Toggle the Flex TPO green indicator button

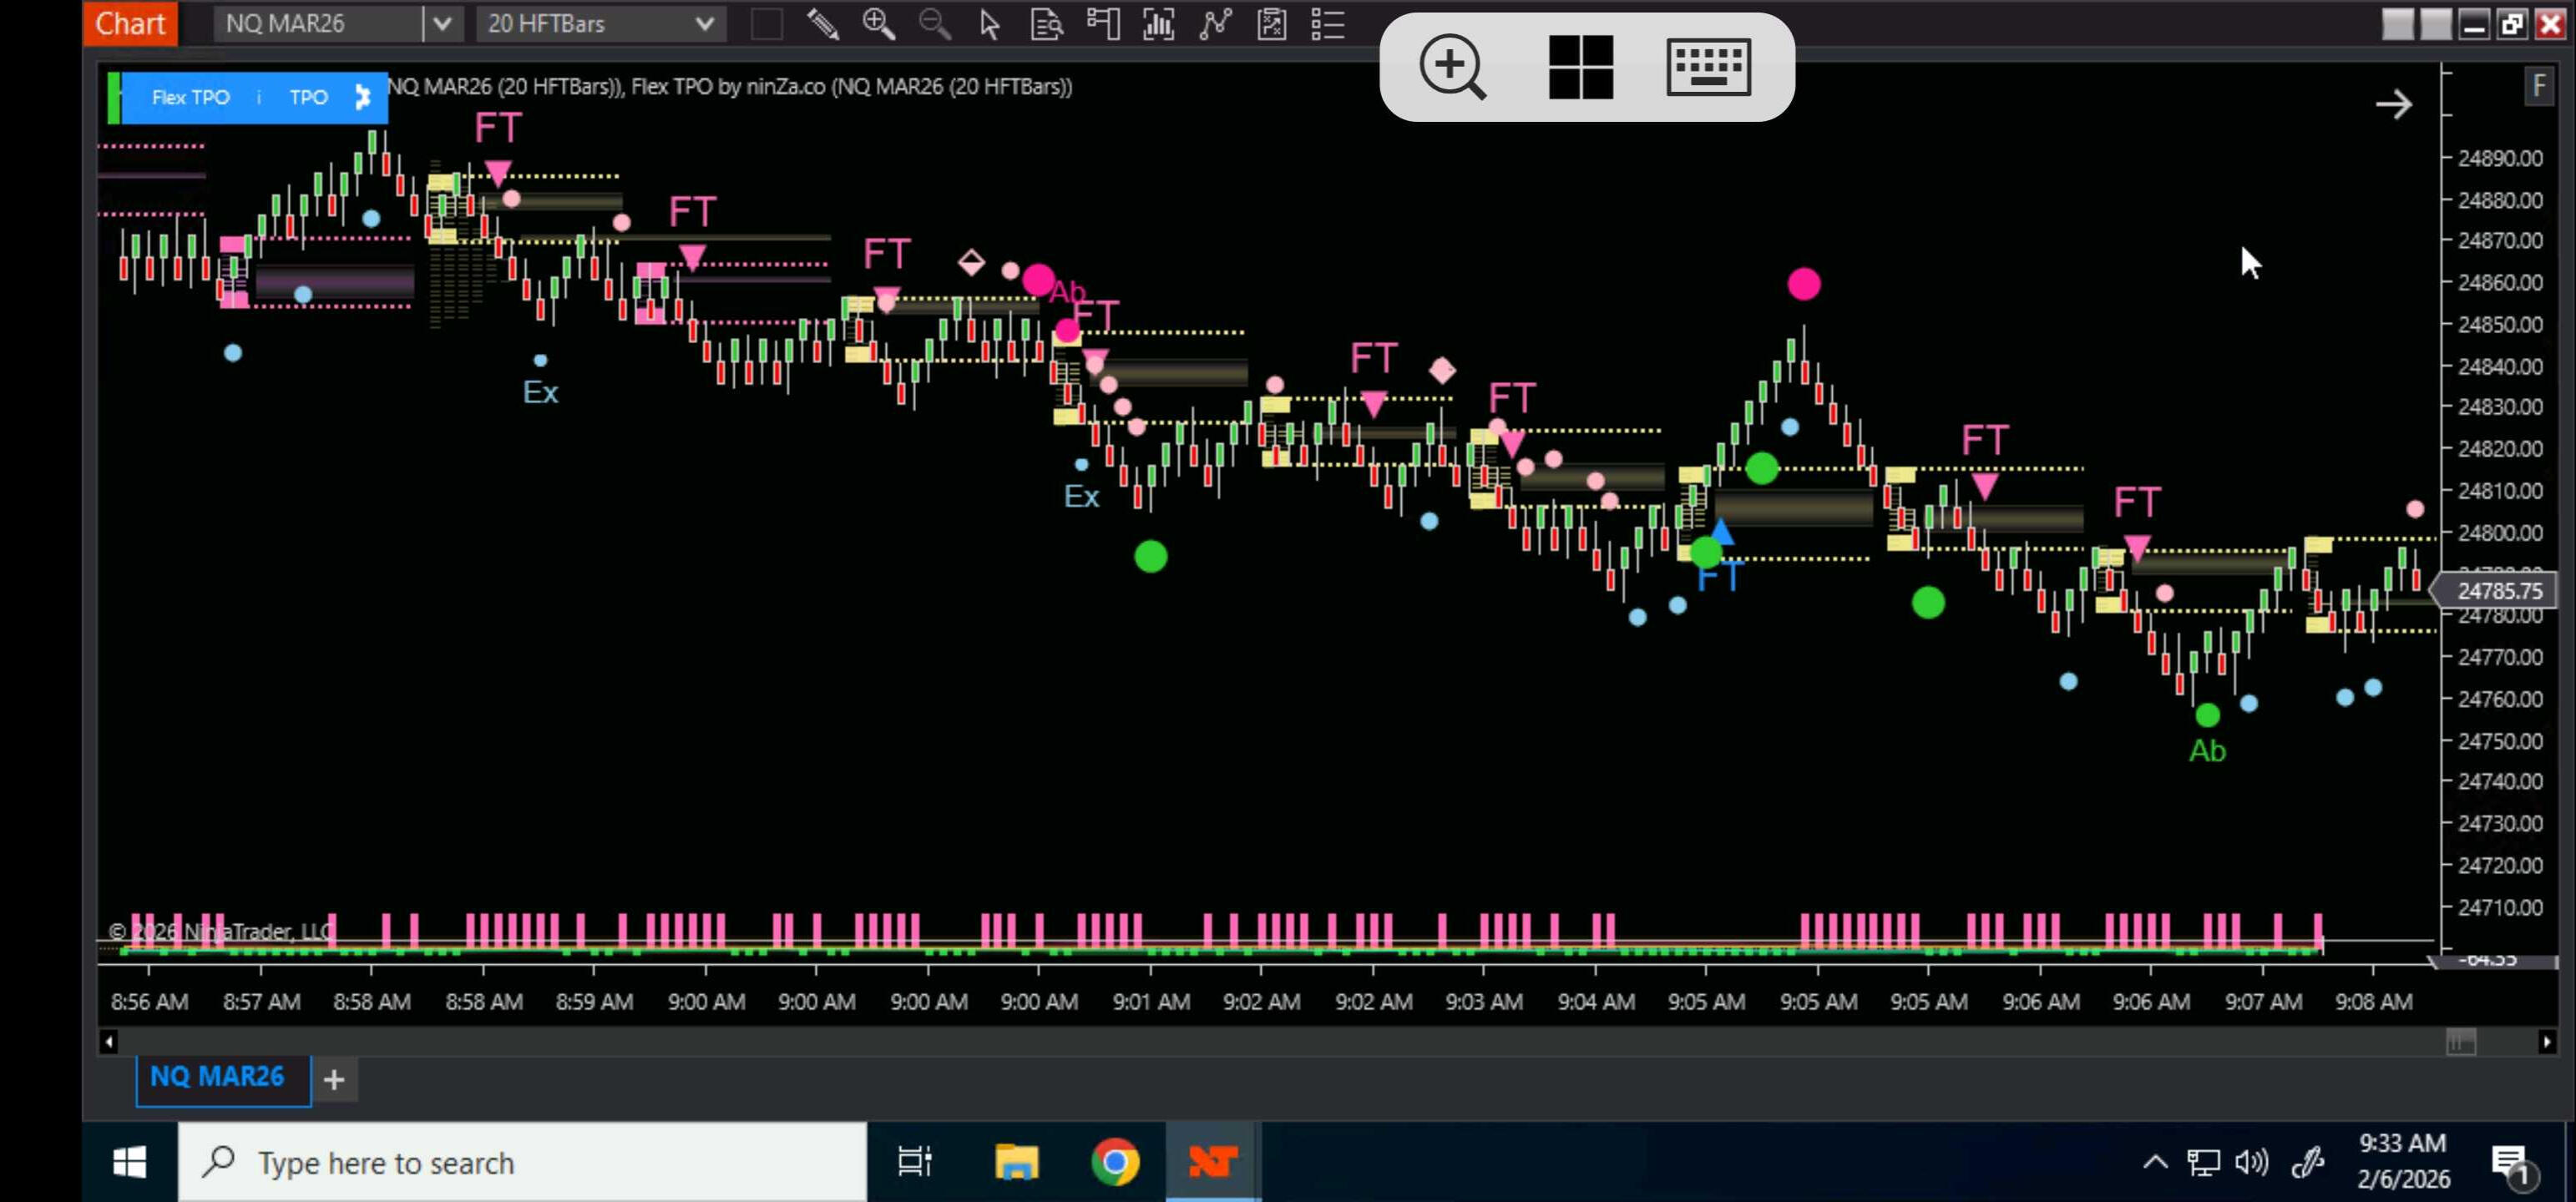tap(114, 97)
